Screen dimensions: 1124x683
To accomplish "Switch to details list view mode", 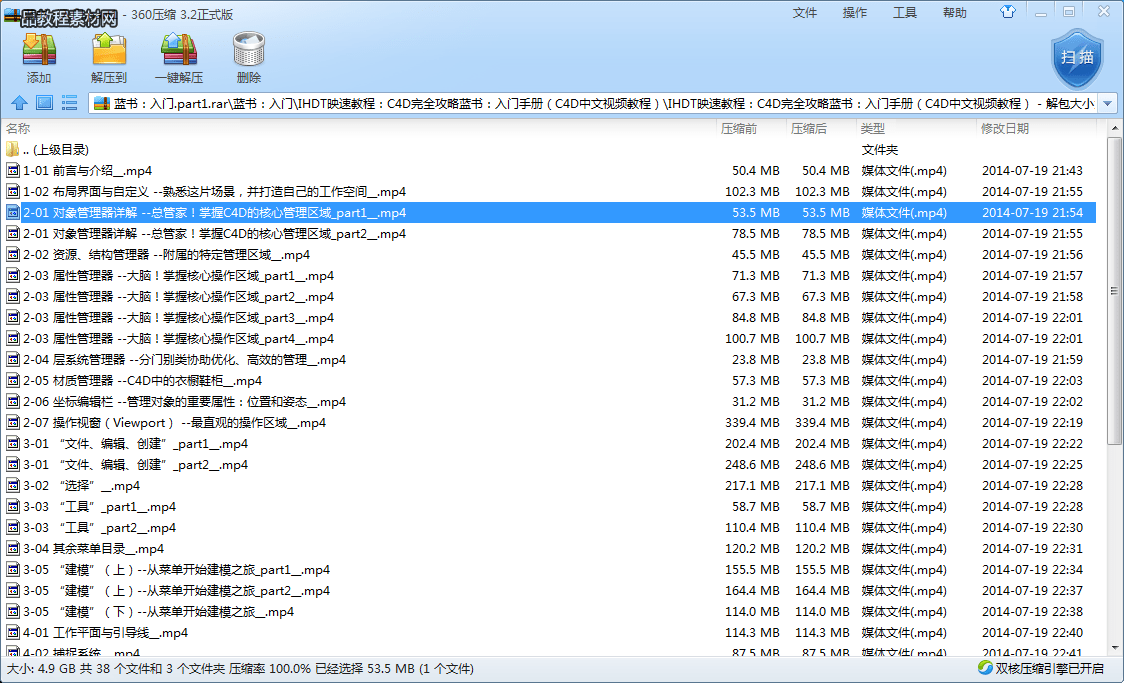I will pos(69,102).
